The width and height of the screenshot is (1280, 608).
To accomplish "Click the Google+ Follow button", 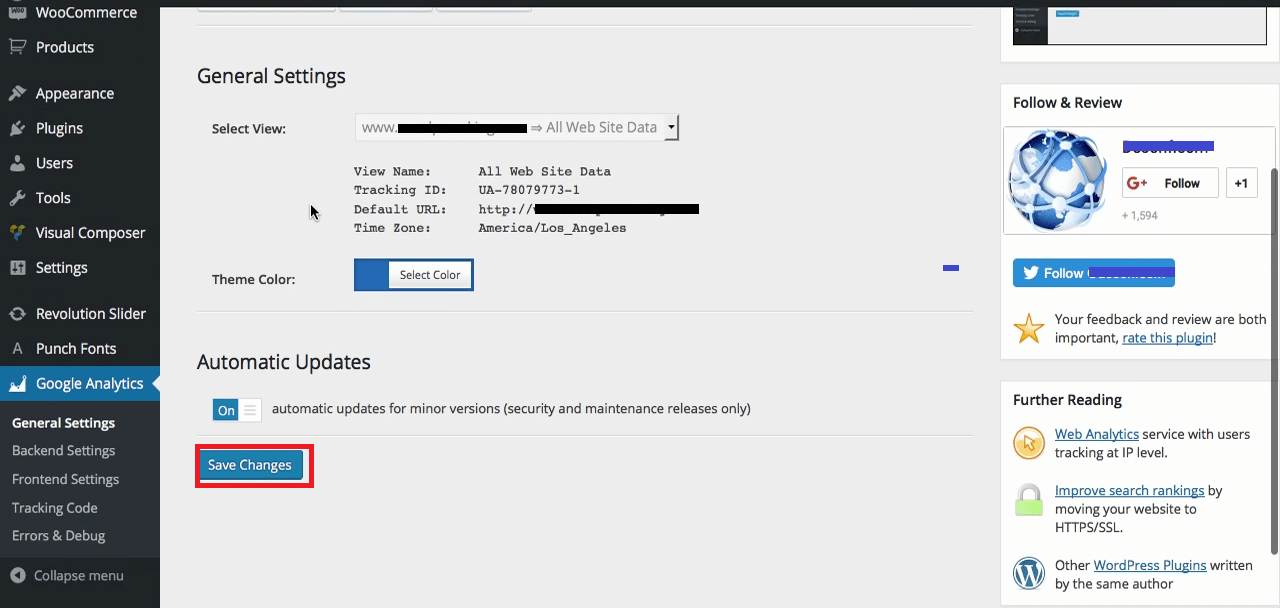I will [1170, 183].
